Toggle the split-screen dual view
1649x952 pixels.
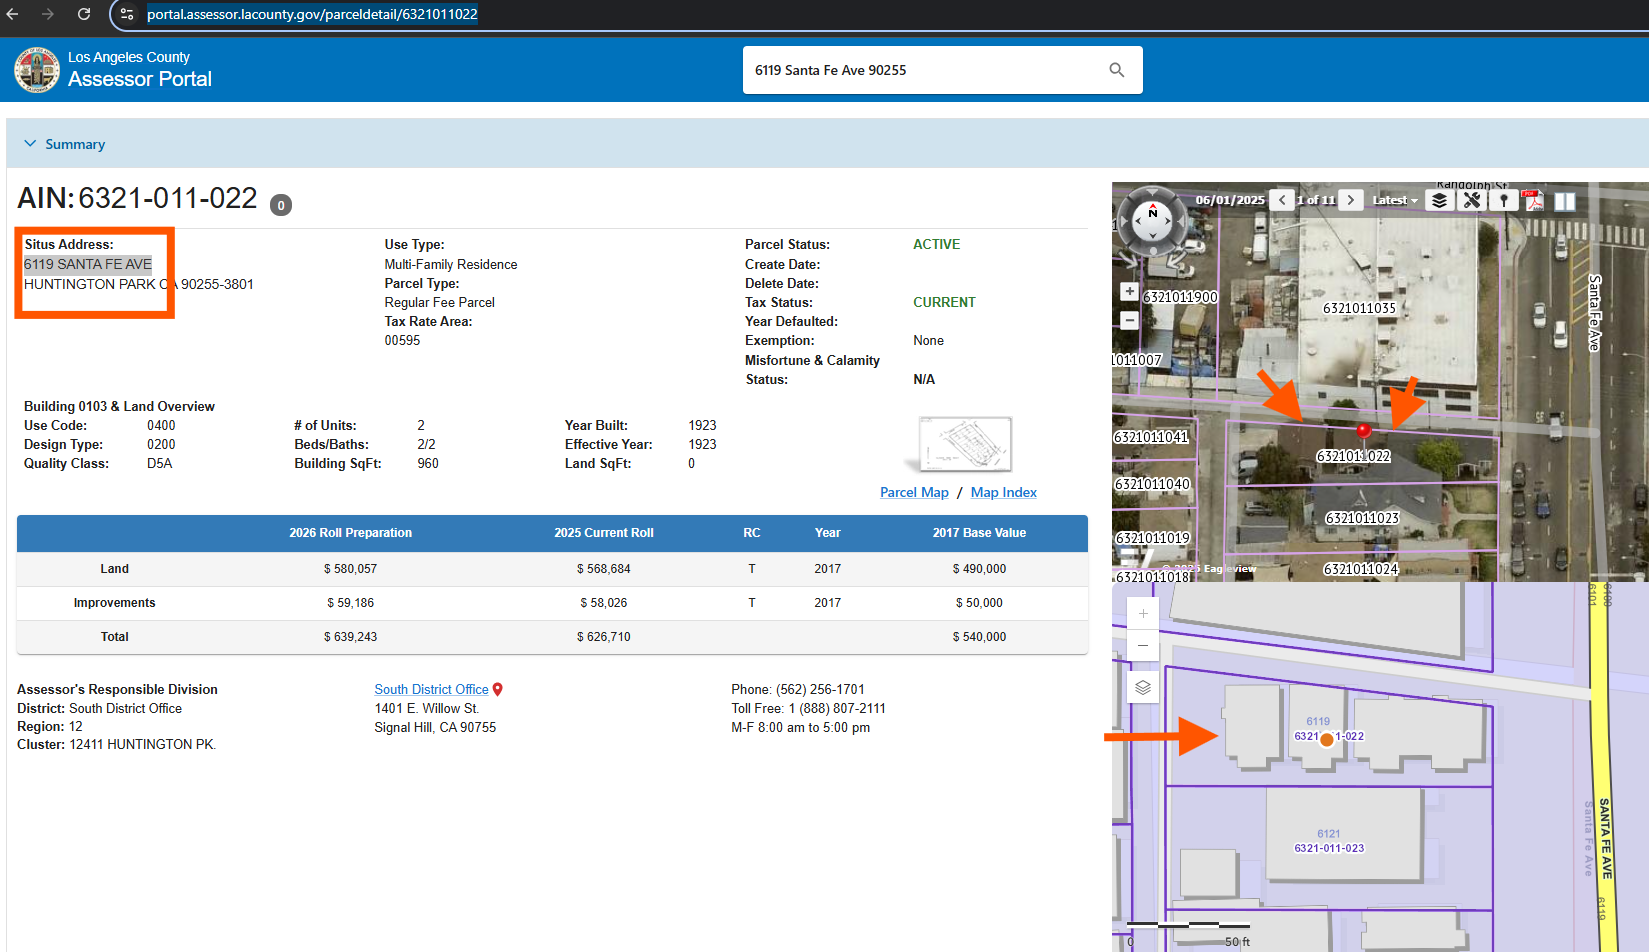1565,200
